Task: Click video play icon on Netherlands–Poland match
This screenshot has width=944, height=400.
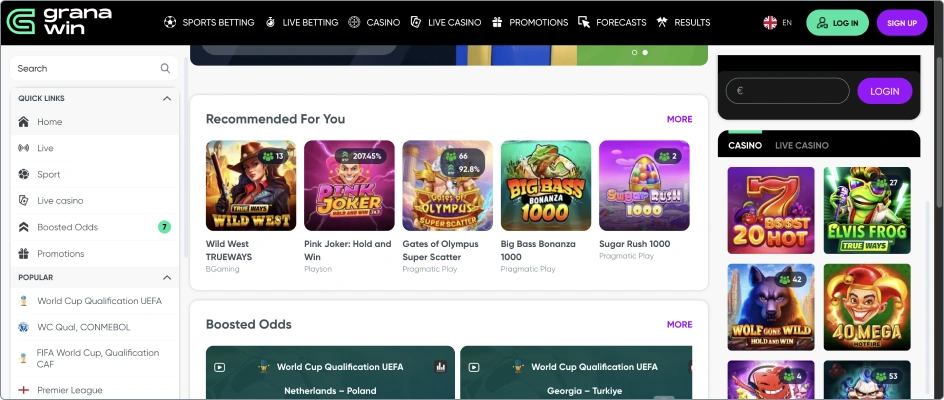Action: [220, 367]
